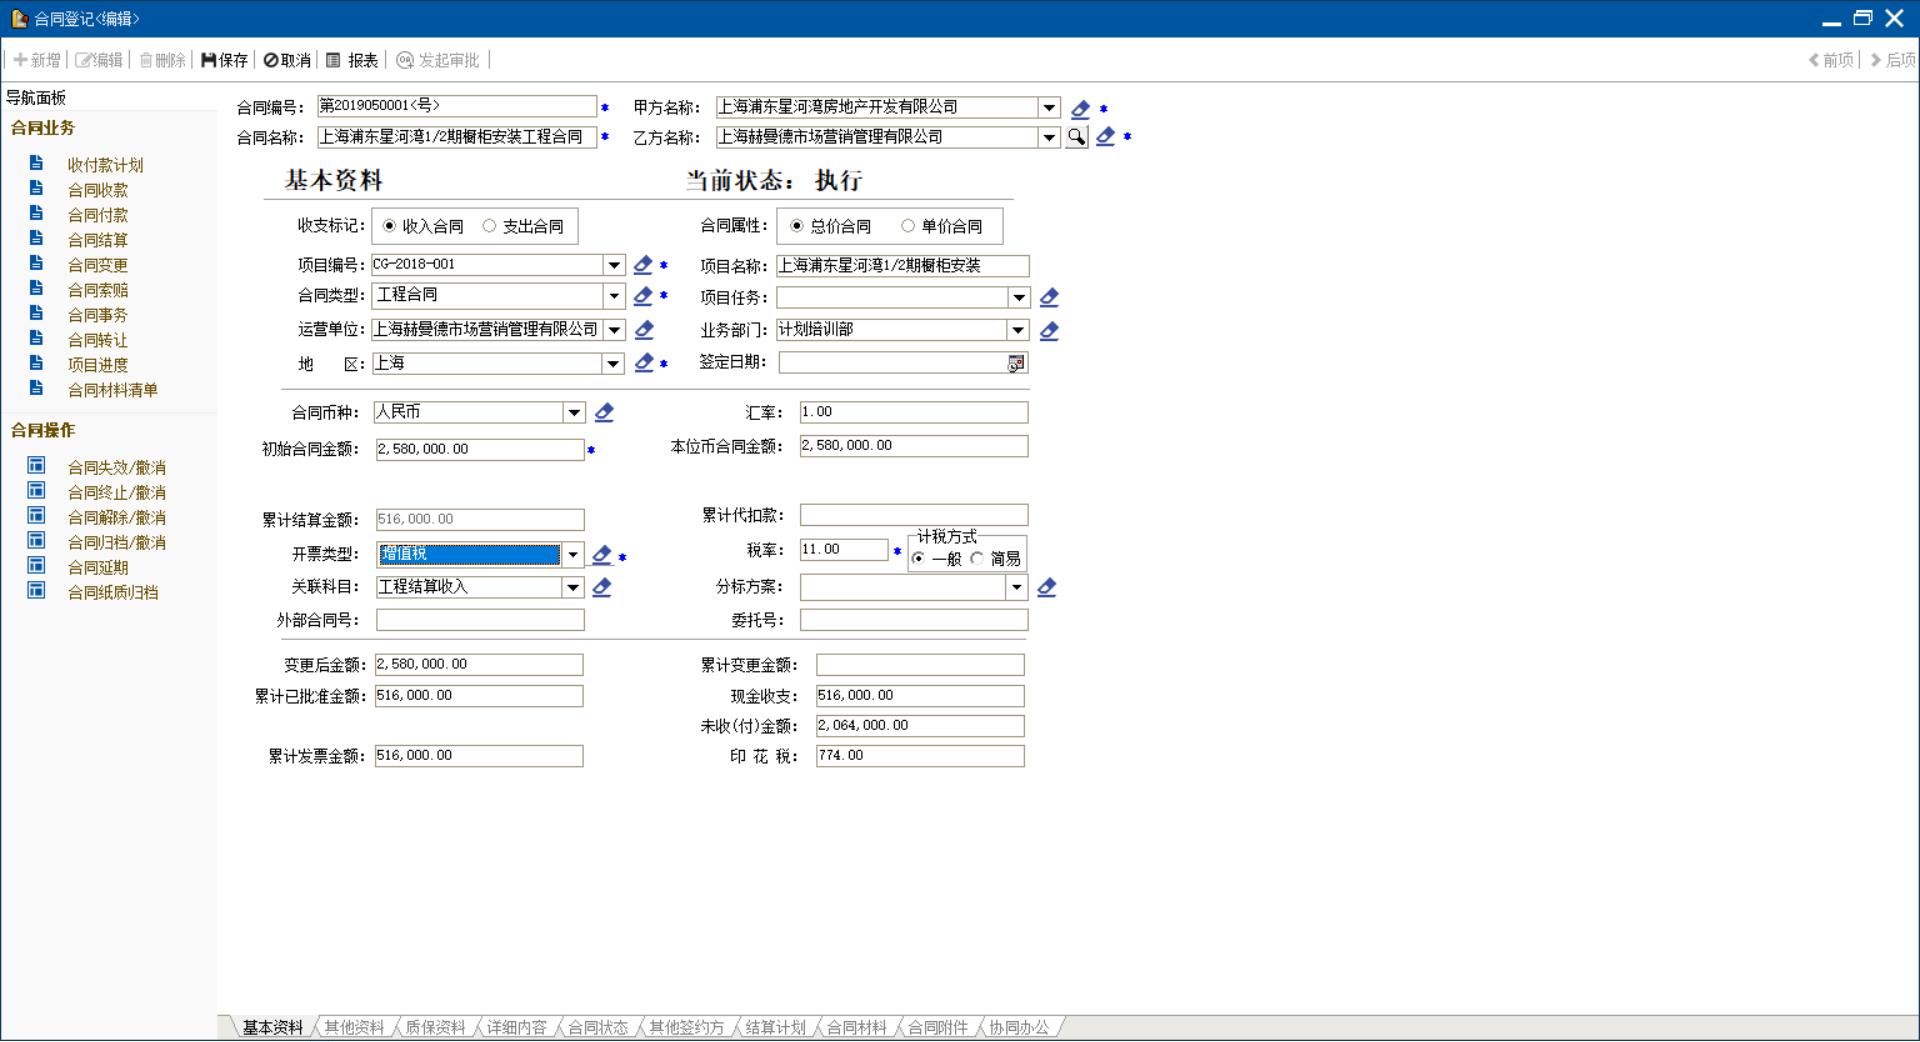Open the calendar picker for 签定日期

point(1015,363)
